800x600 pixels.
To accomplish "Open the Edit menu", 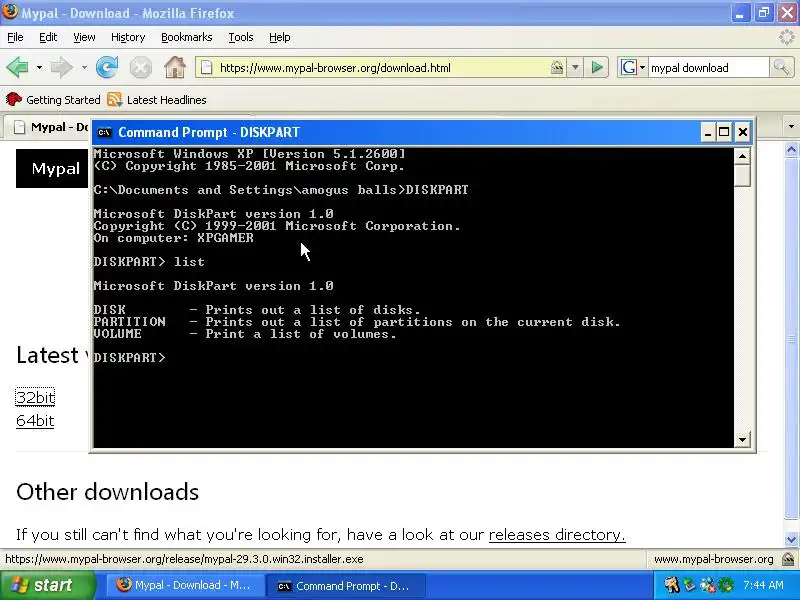I will click(48, 37).
